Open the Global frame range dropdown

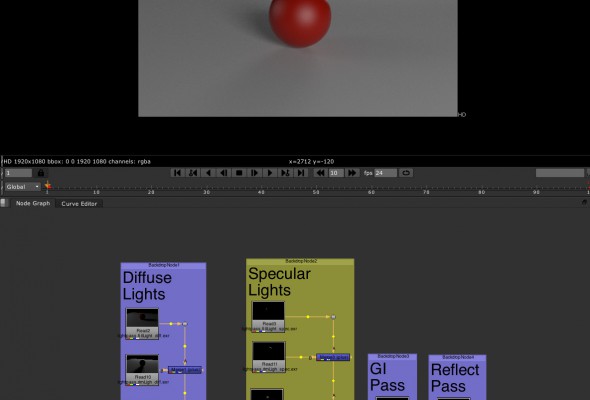23,187
